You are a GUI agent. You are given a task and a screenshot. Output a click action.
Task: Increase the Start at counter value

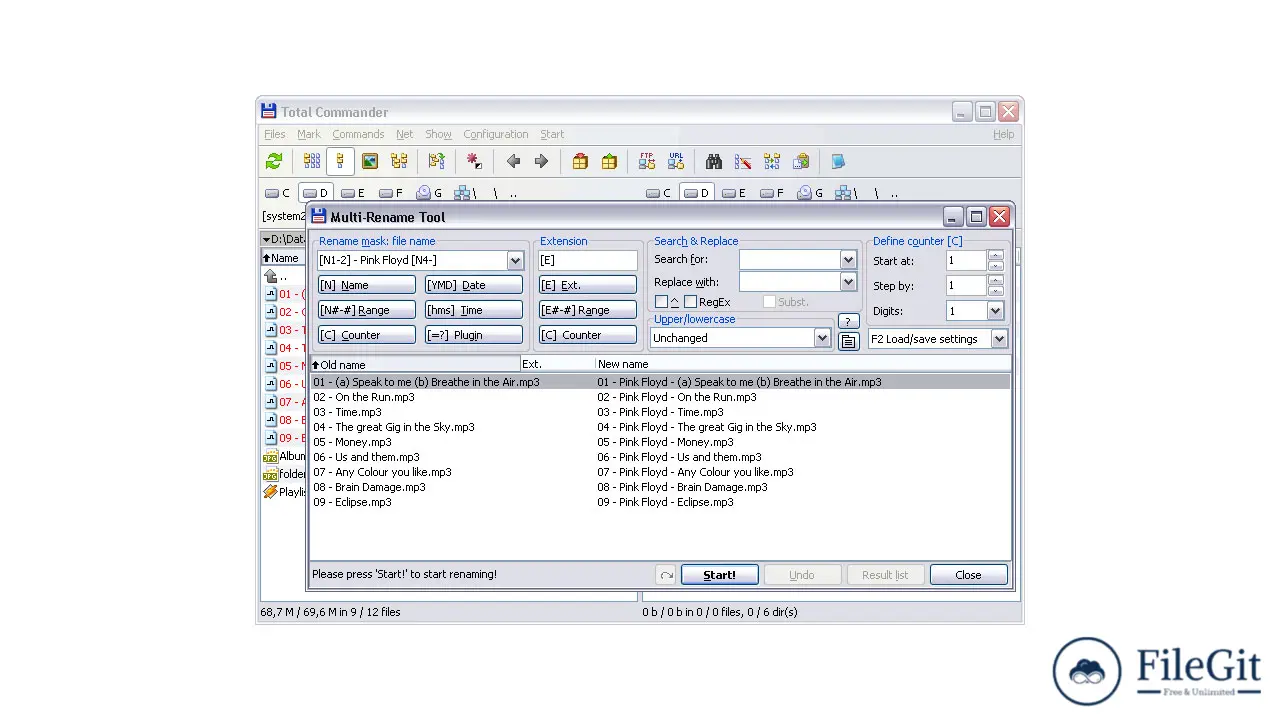tap(995, 255)
